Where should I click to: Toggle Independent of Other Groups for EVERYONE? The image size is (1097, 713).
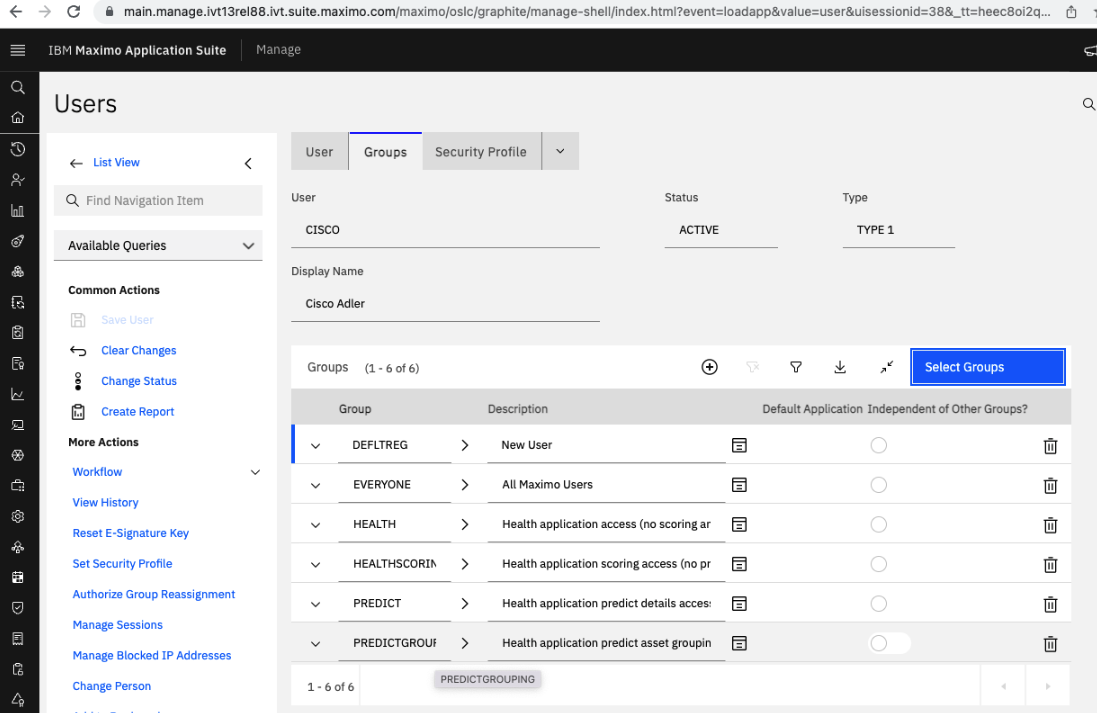(879, 485)
